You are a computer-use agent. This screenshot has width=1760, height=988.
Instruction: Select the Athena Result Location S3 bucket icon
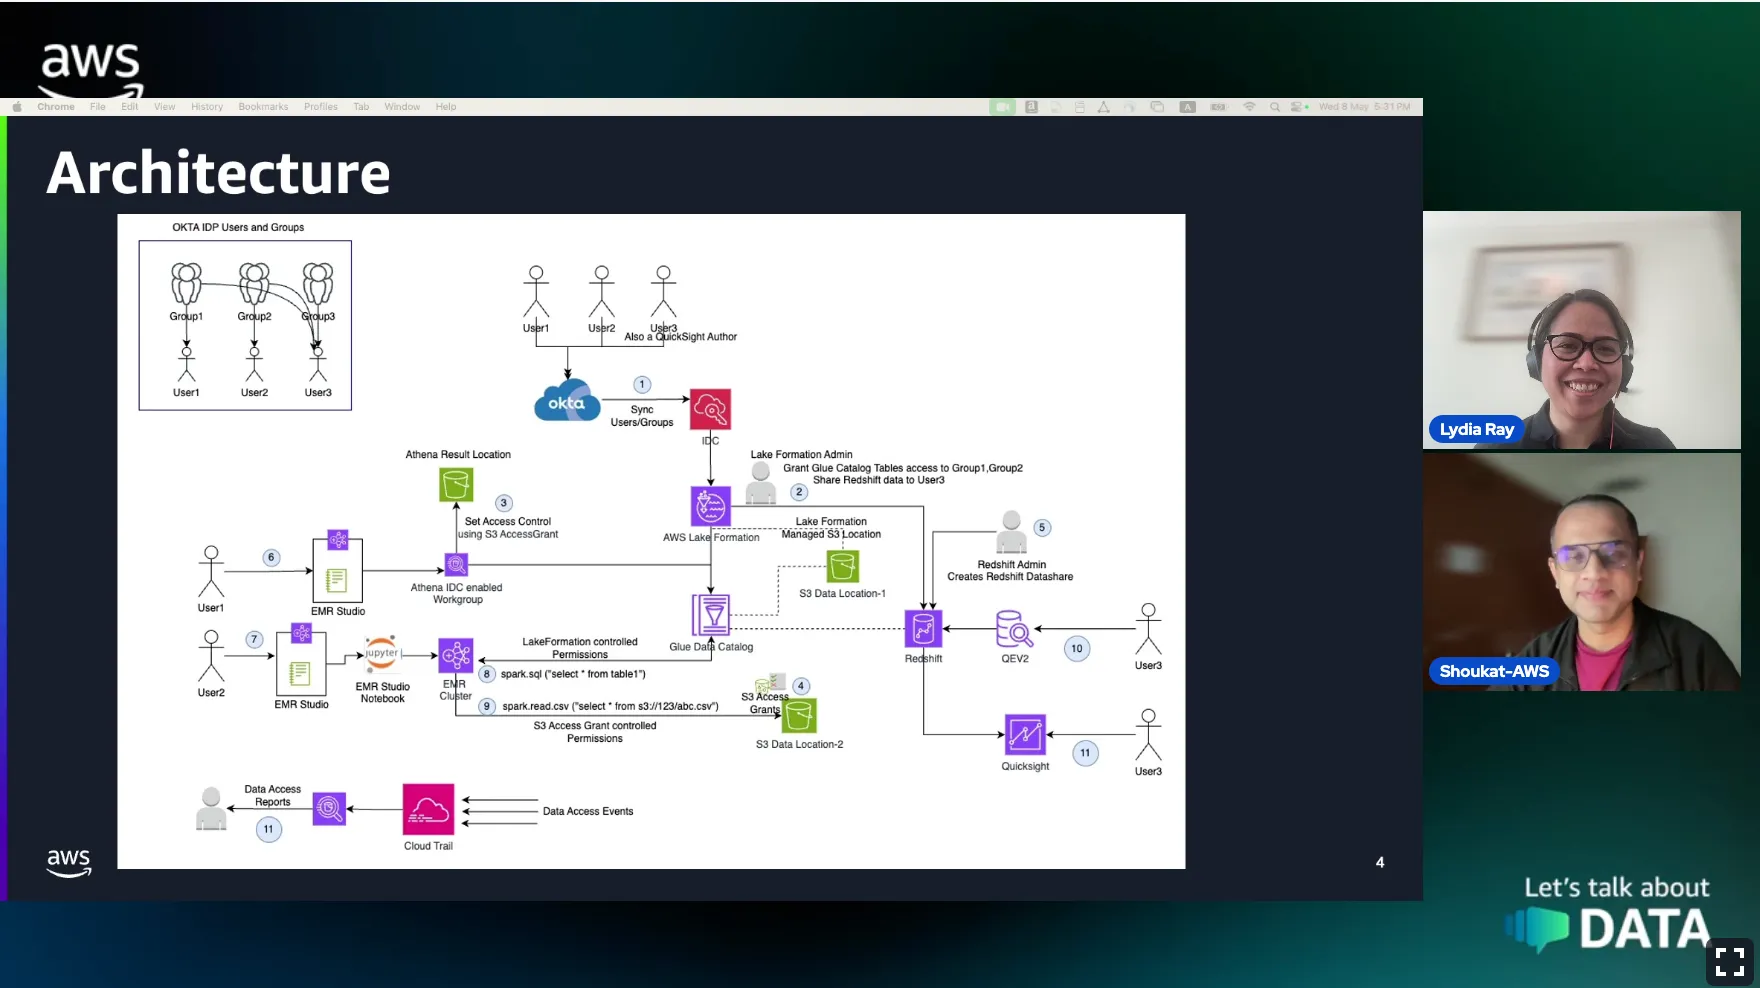456,485
